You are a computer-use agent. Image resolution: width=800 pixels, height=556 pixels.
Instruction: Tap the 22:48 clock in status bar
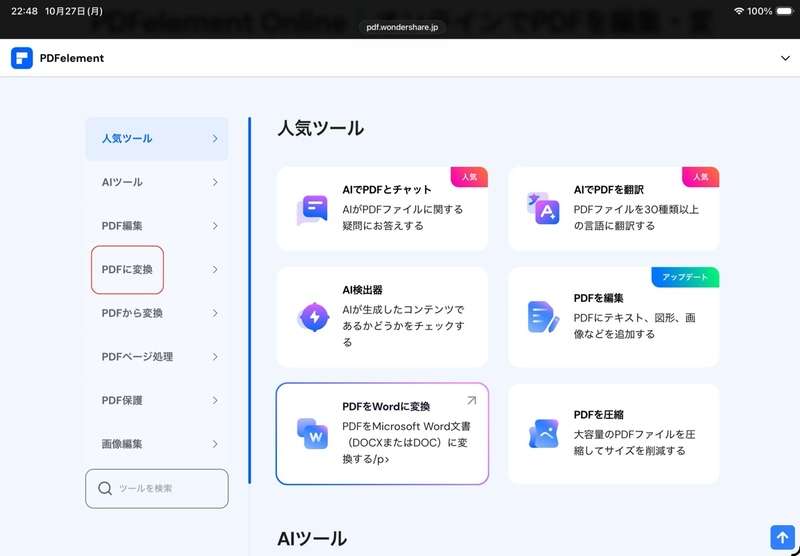pyautogui.click(x=24, y=11)
